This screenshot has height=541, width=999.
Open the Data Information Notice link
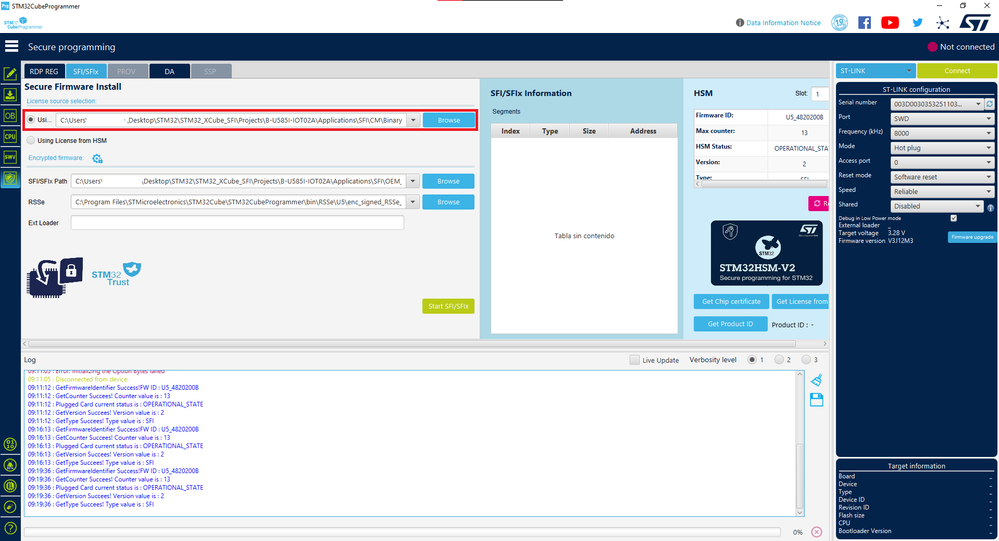[x=783, y=22]
